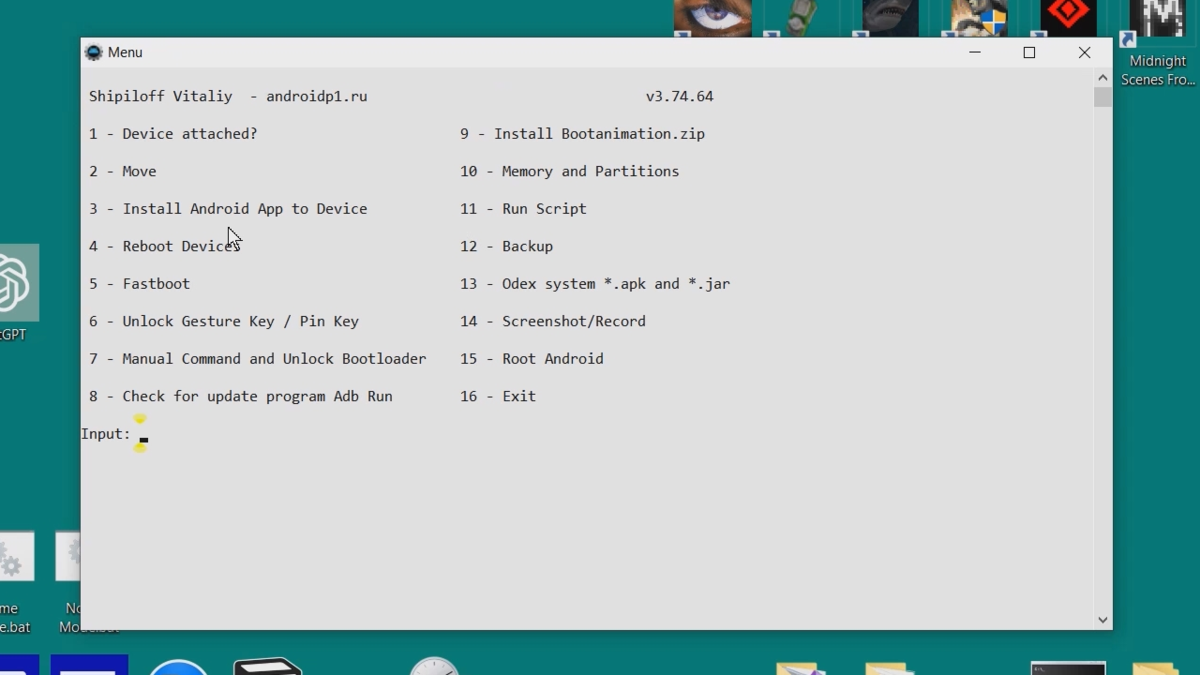Click the vertical scrollbar thumb
1200x675 pixels.
point(1103,97)
